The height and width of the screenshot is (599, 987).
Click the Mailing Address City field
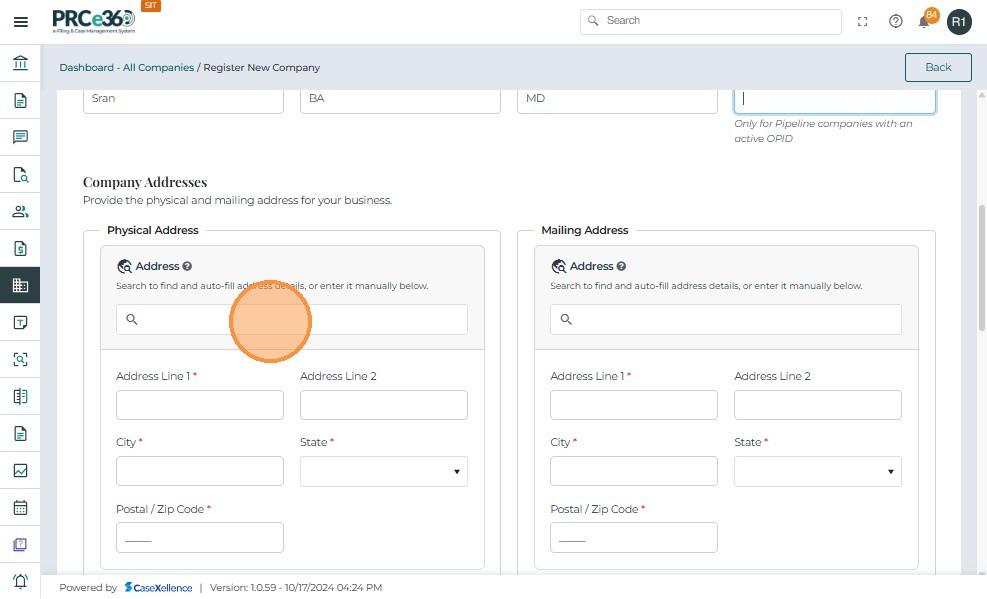pos(634,471)
